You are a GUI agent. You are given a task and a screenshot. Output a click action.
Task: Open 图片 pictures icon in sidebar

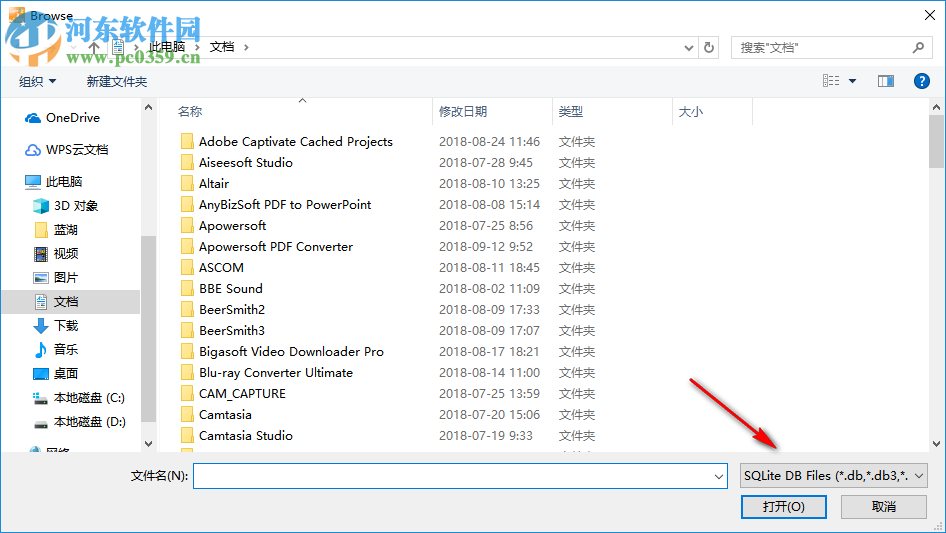pyautogui.click(x=40, y=278)
